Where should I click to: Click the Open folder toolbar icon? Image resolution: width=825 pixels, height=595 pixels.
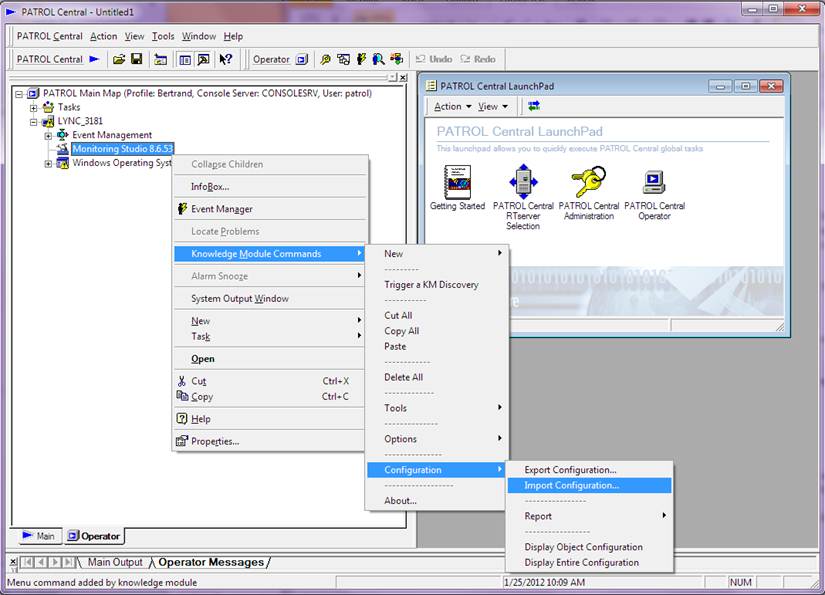point(119,59)
